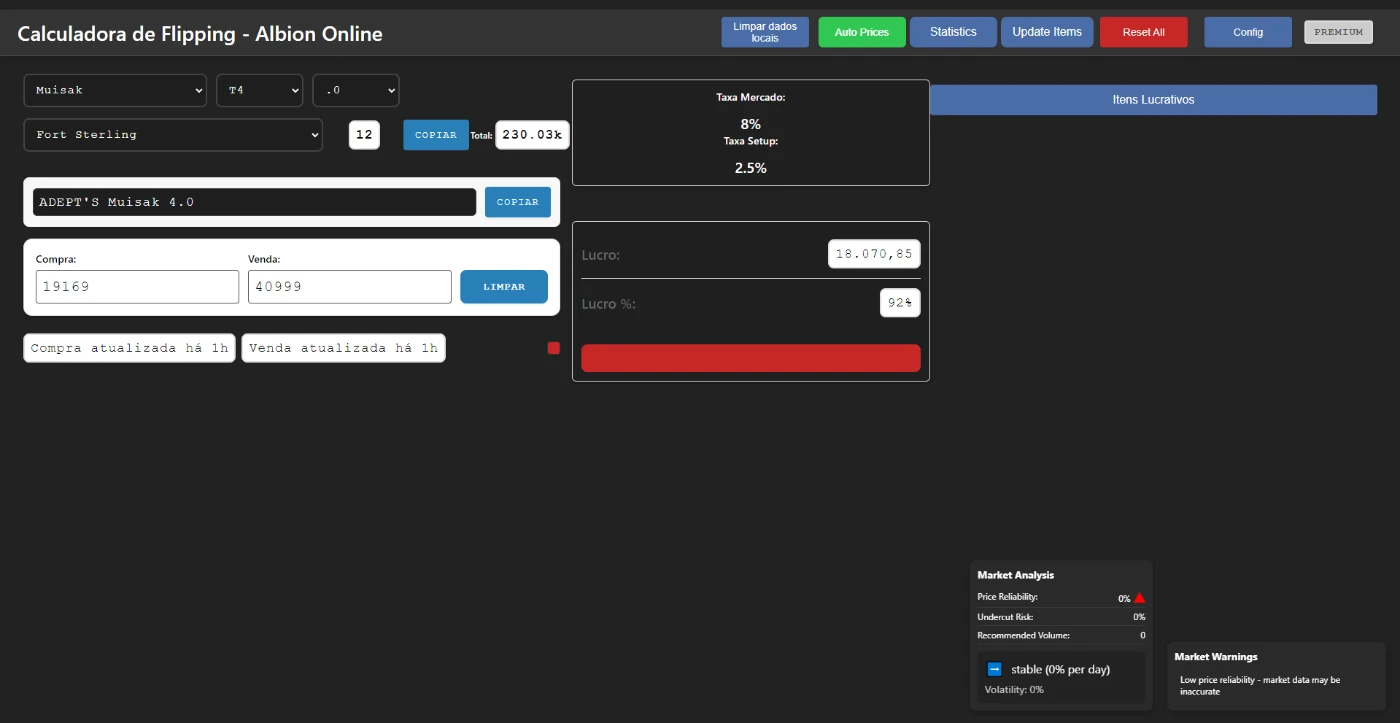Open the .0 enchantment dropdown
1400x723 pixels.
(355, 90)
